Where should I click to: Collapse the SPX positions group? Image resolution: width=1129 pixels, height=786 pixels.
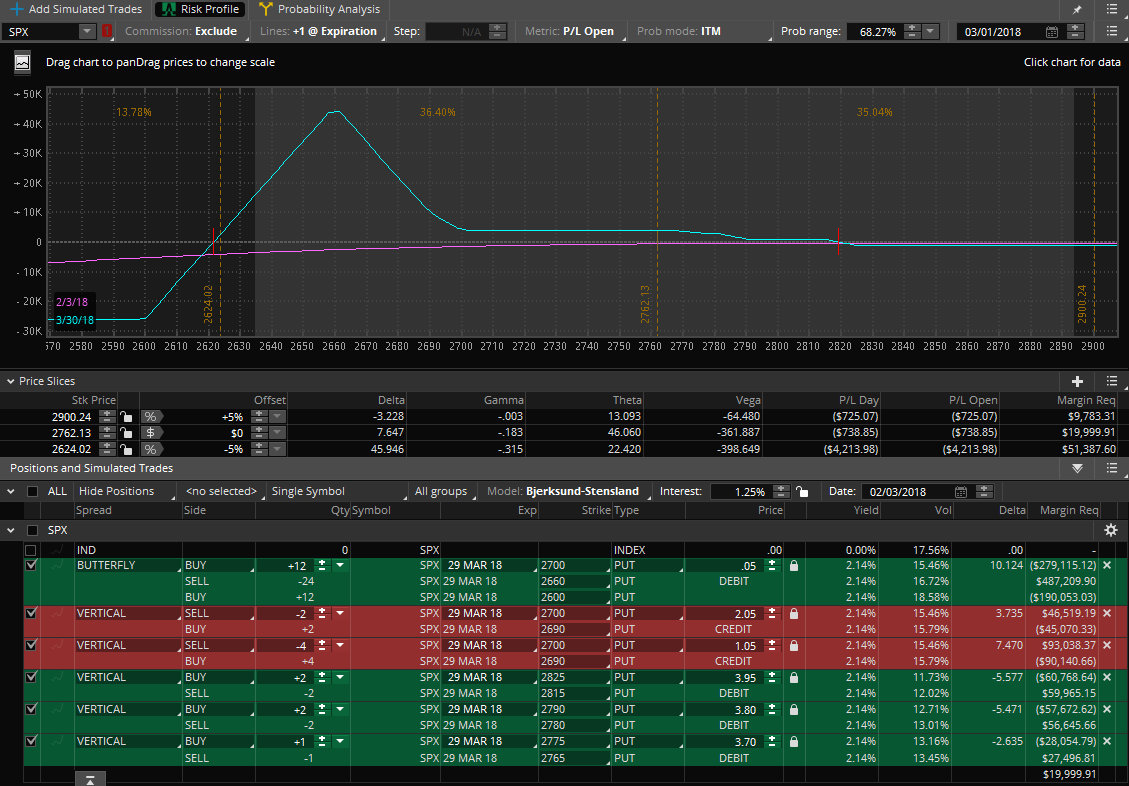pyautogui.click(x=10, y=530)
